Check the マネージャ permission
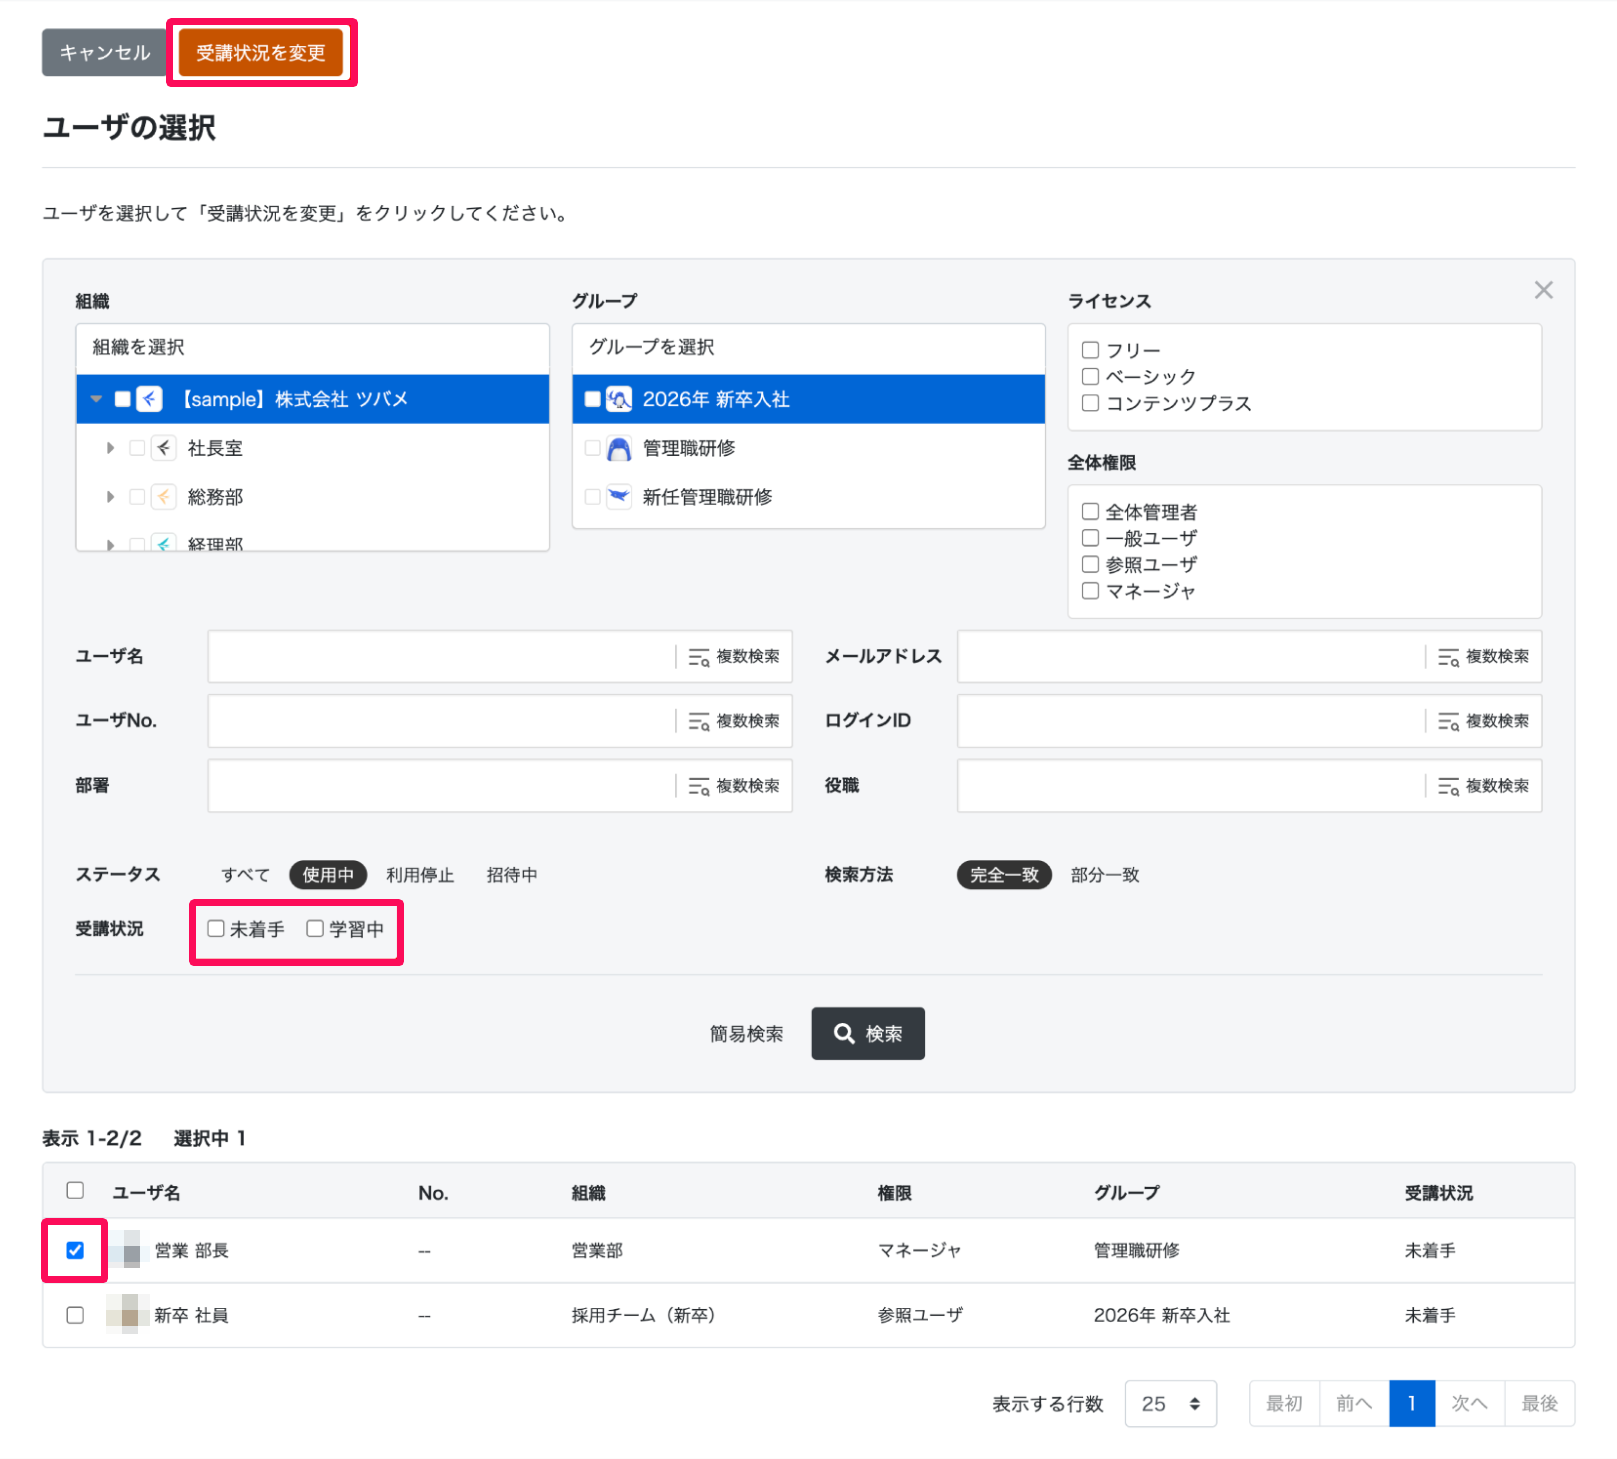 click(x=1090, y=591)
